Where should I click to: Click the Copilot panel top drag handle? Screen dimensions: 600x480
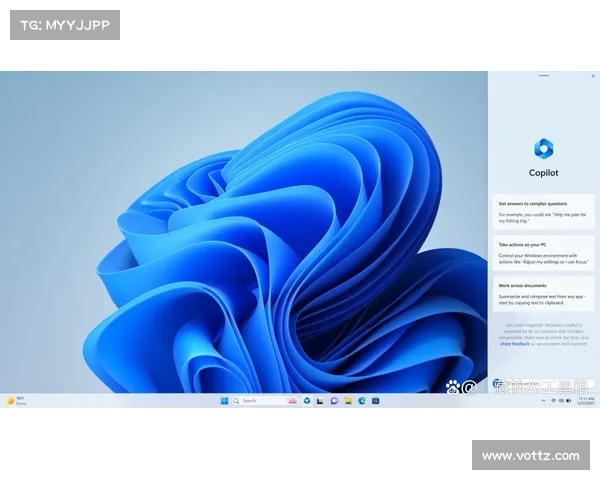click(x=544, y=76)
